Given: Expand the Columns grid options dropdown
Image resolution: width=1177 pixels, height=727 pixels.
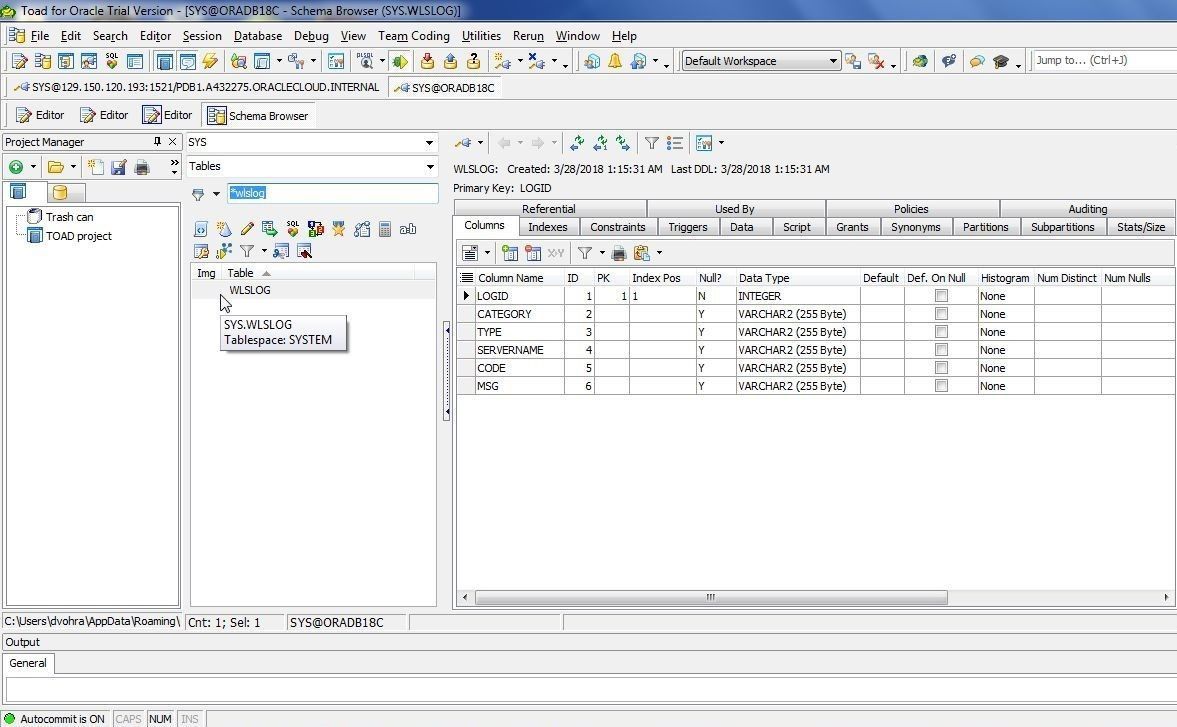Looking at the screenshot, I should tap(487, 253).
